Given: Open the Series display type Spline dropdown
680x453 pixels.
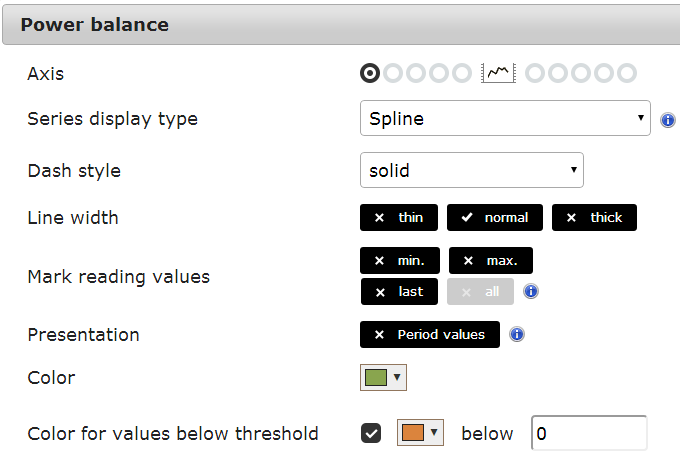Looking at the screenshot, I should pos(505,118).
